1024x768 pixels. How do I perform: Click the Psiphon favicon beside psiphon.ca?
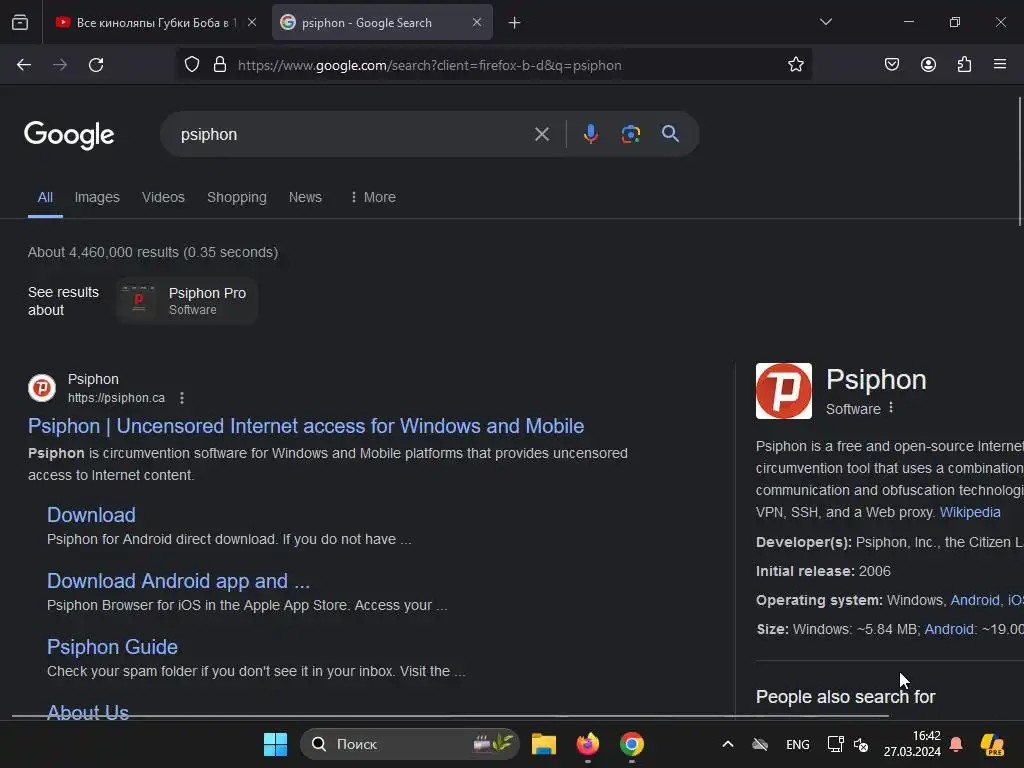point(42,388)
